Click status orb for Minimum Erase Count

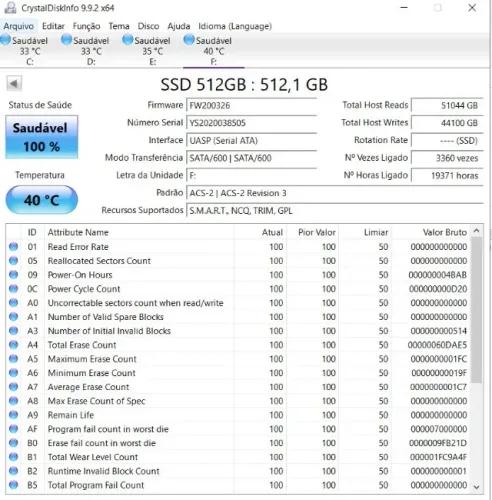(x=13, y=373)
